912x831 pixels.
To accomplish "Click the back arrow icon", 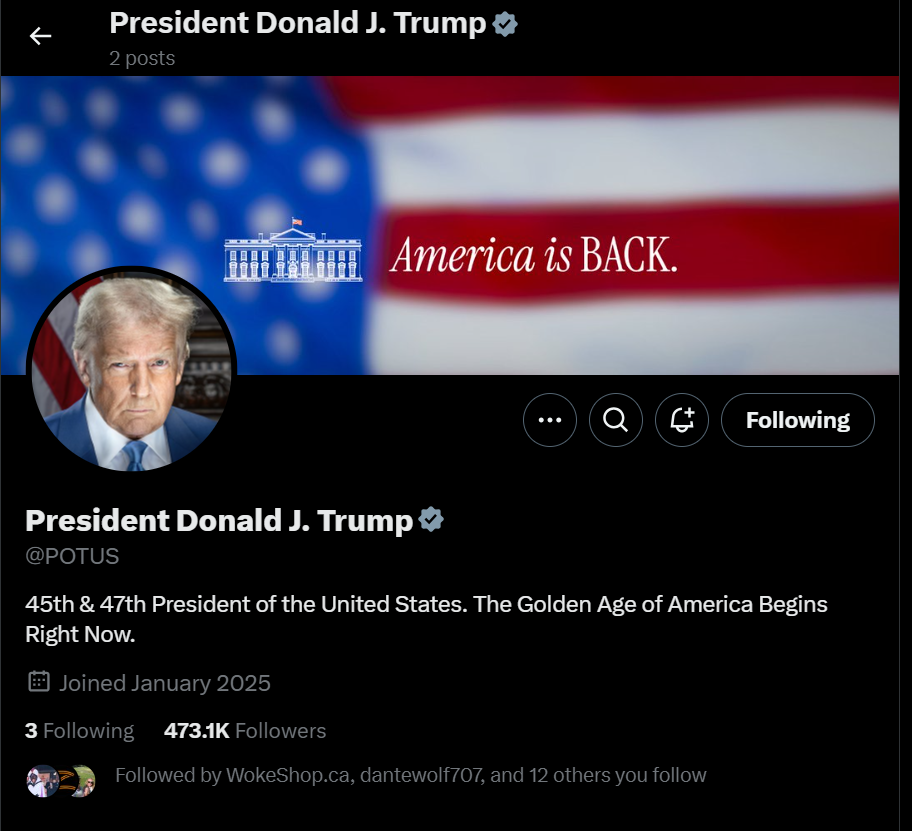I will [40, 36].
